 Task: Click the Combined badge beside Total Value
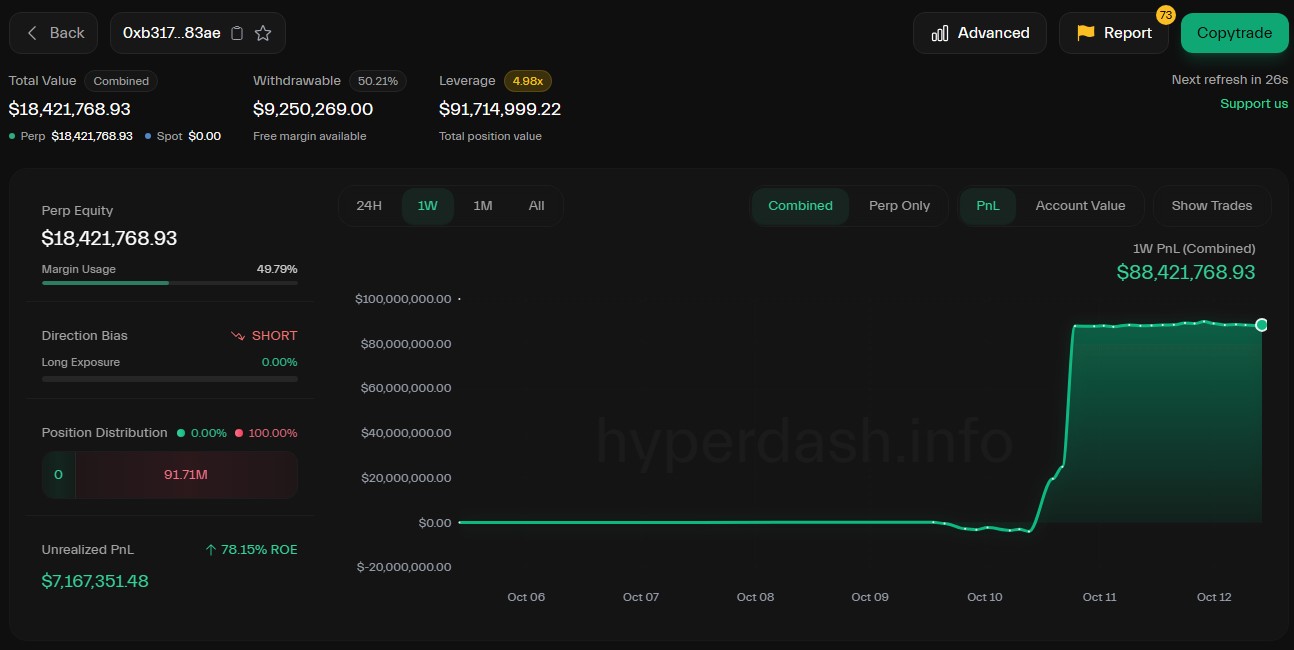click(121, 81)
